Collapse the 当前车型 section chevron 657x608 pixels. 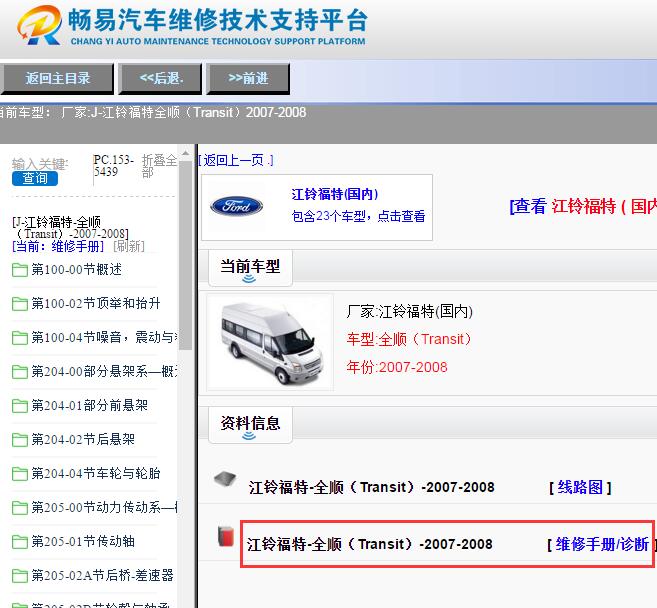[x=249, y=279]
